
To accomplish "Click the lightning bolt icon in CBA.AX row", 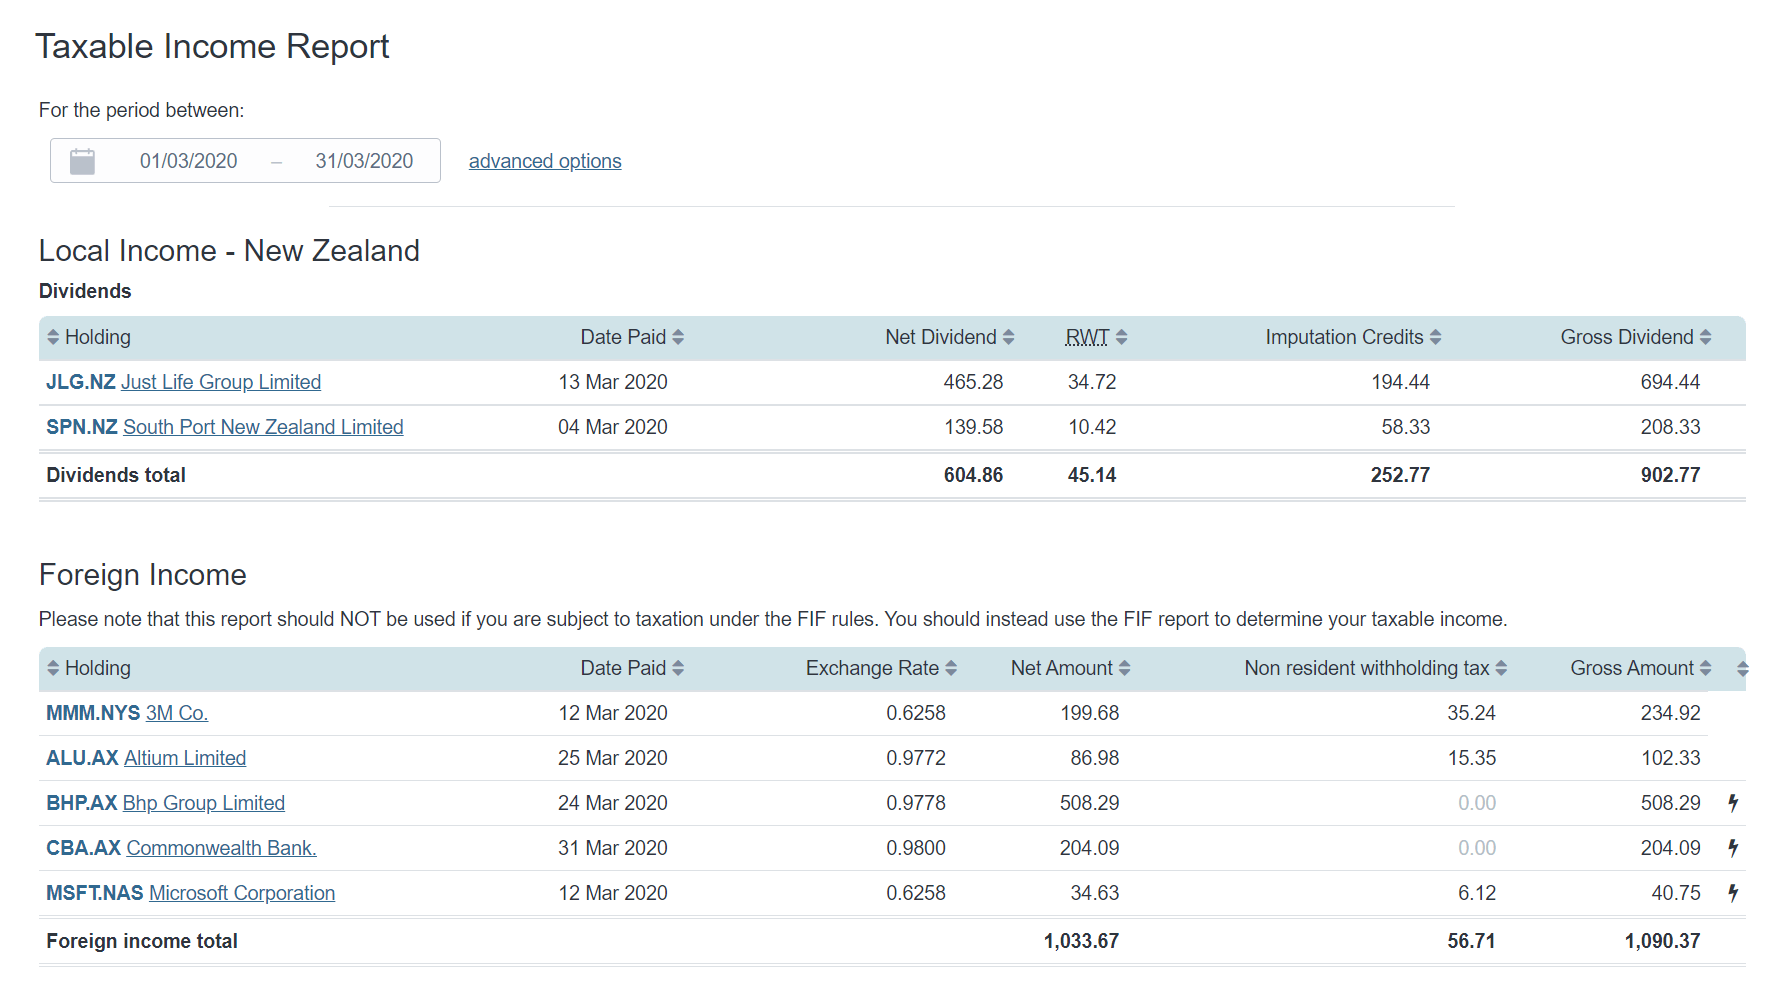I will (x=1733, y=848).
